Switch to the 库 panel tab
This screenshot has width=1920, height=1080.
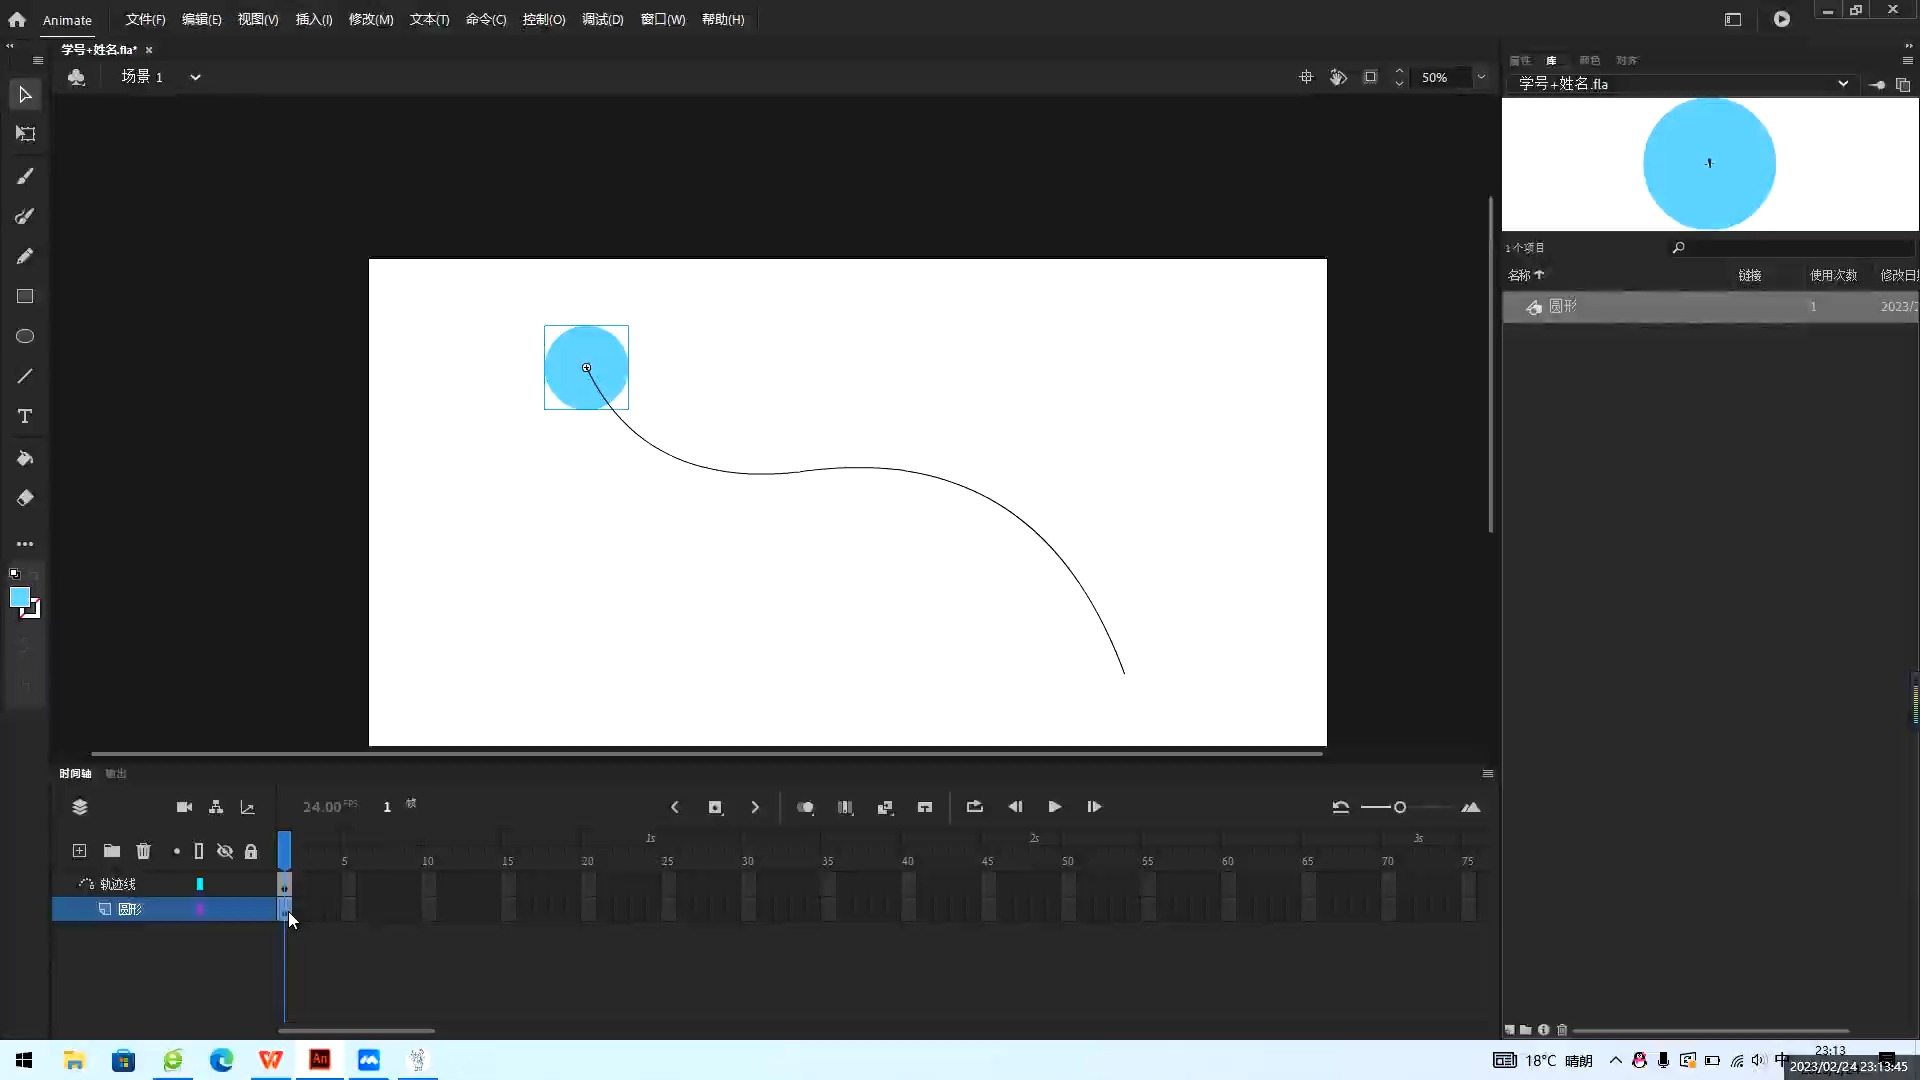pos(1551,60)
